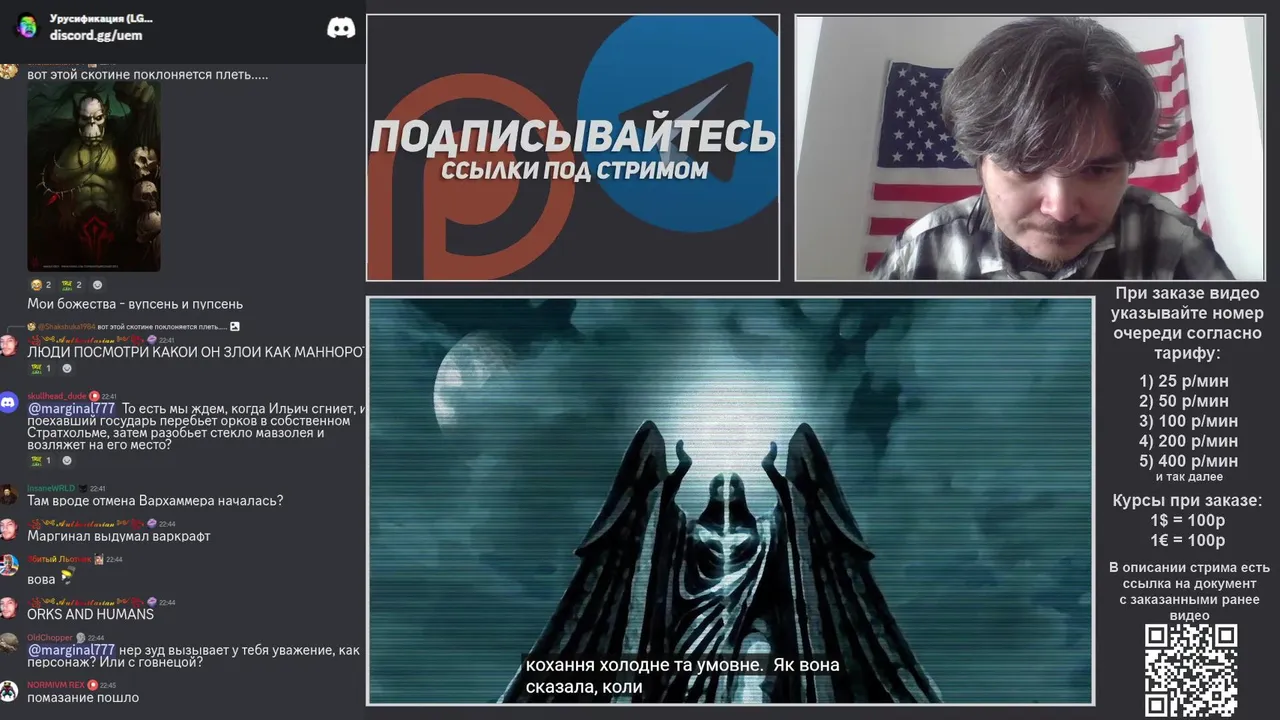Select tariff line "1) 25 р/мин"
Image resolution: width=1280 pixels, height=720 pixels.
(1184, 381)
